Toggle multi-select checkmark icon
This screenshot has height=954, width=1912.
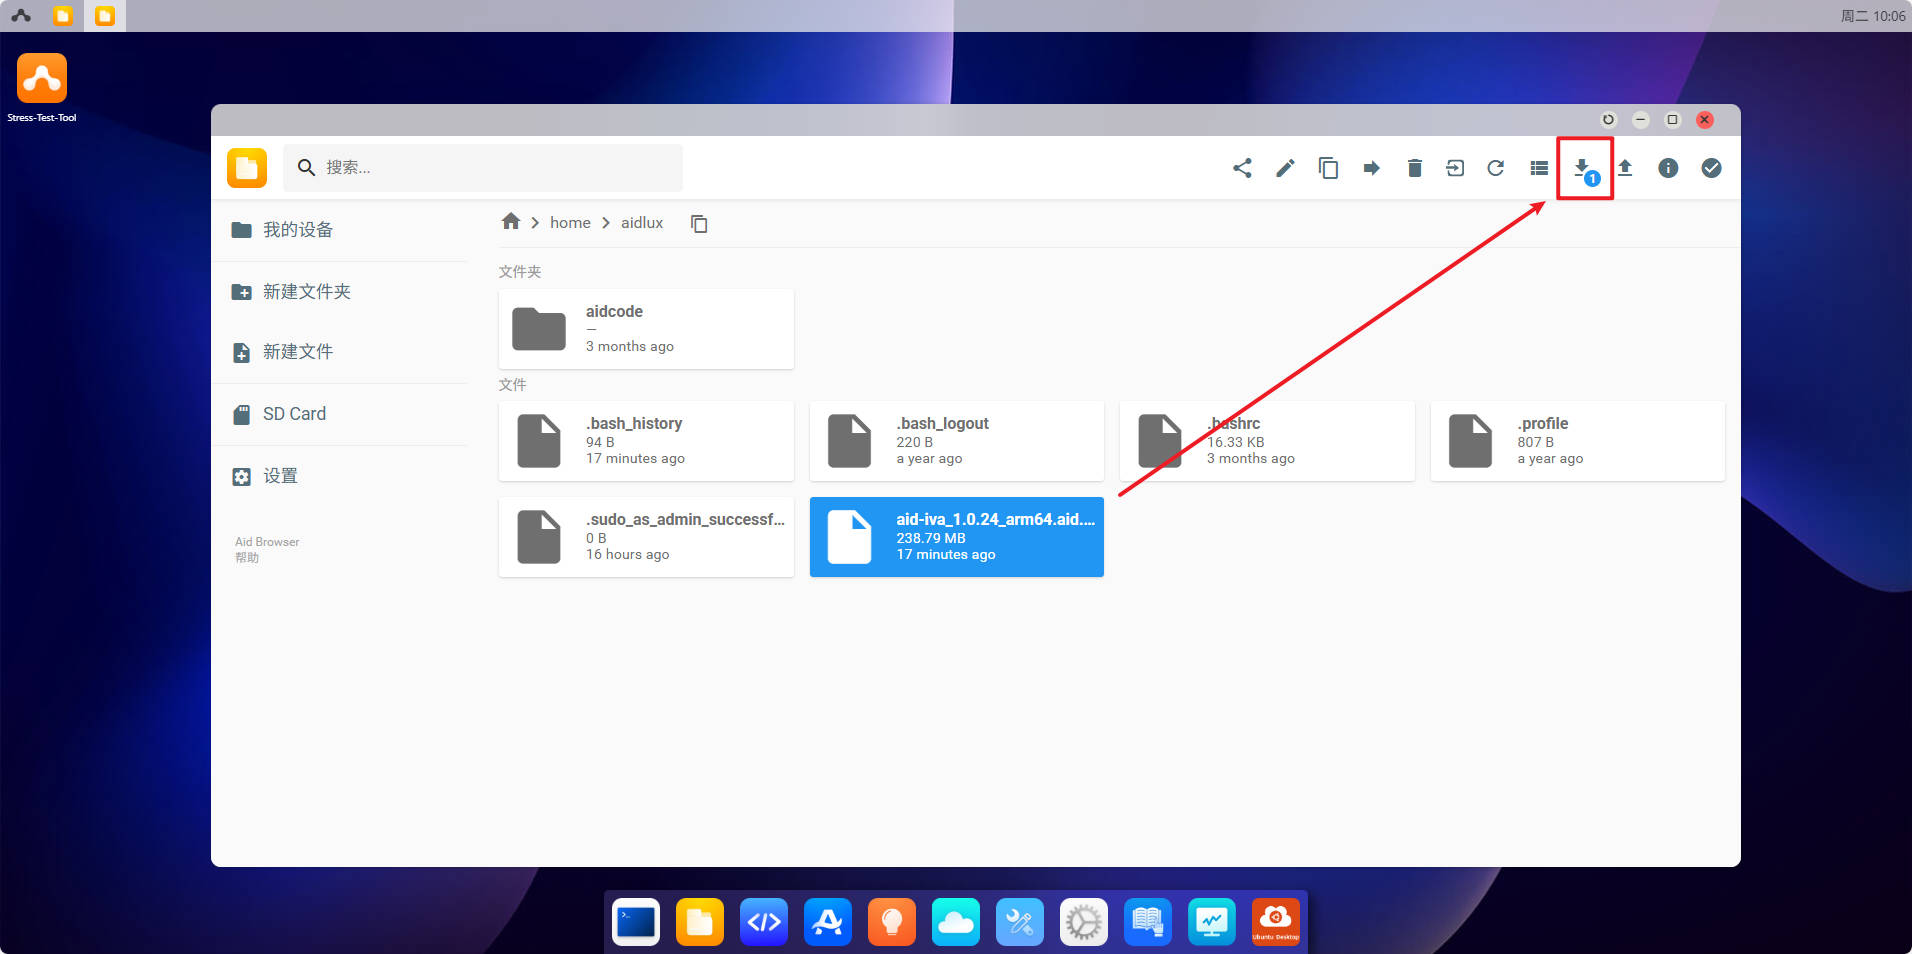point(1711,168)
